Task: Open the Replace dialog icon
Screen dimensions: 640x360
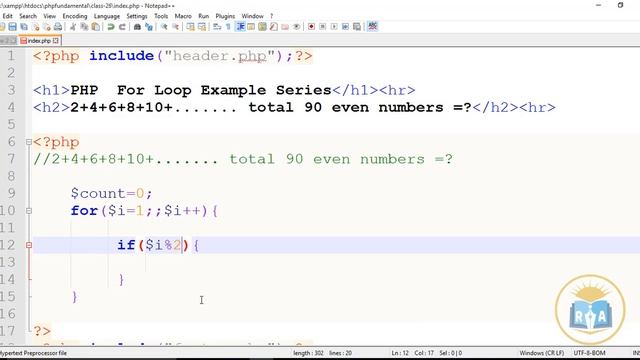Action: [x=149, y=27]
